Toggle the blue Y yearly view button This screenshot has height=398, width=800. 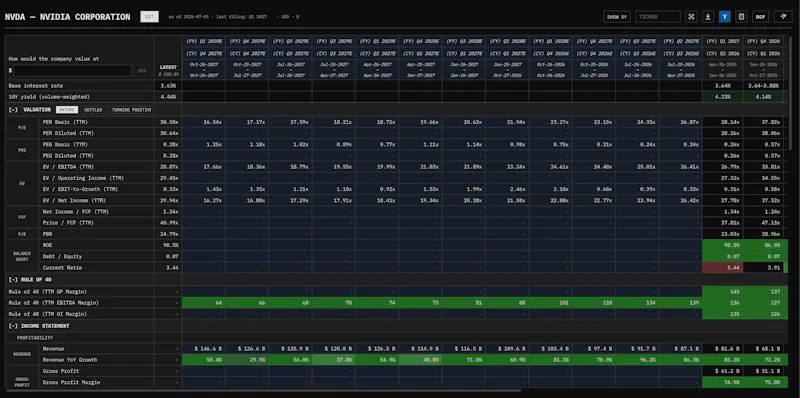[724, 17]
